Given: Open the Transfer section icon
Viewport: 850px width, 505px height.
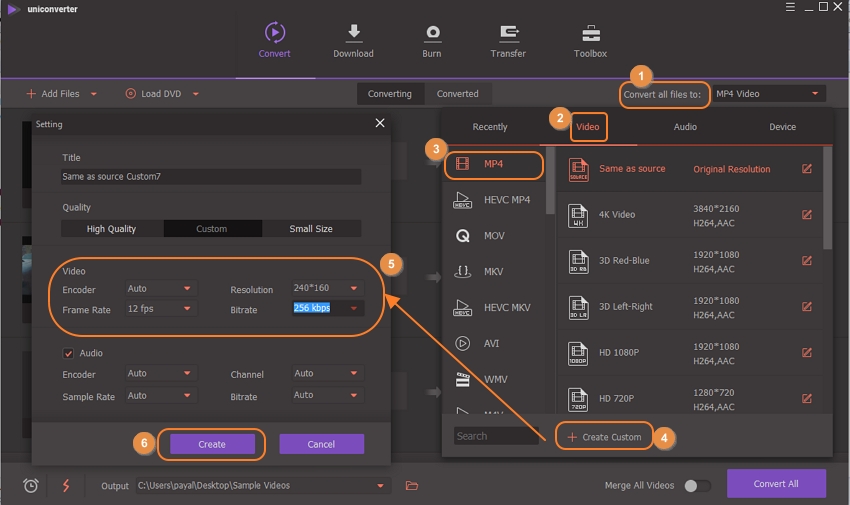Looking at the screenshot, I should click(x=508, y=34).
